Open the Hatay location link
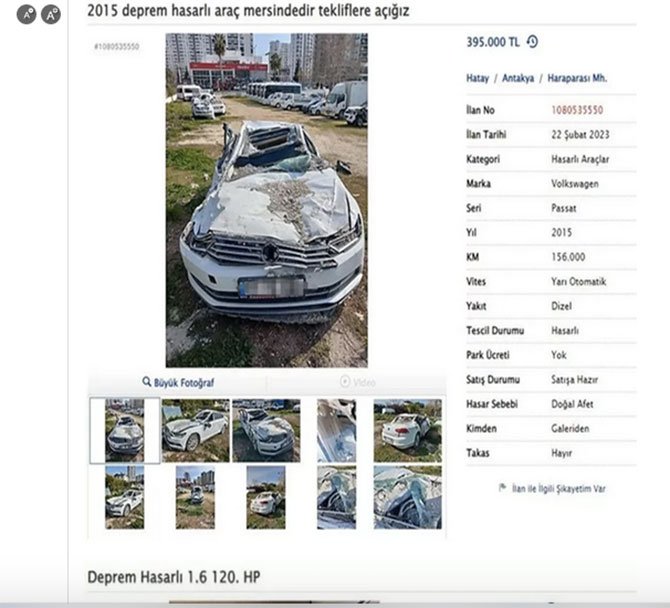 pyautogui.click(x=477, y=78)
